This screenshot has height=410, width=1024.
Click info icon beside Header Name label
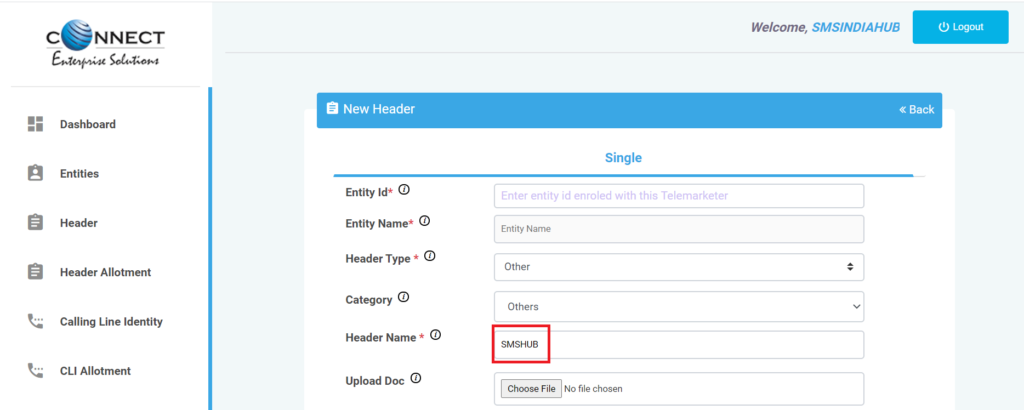coord(436,336)
